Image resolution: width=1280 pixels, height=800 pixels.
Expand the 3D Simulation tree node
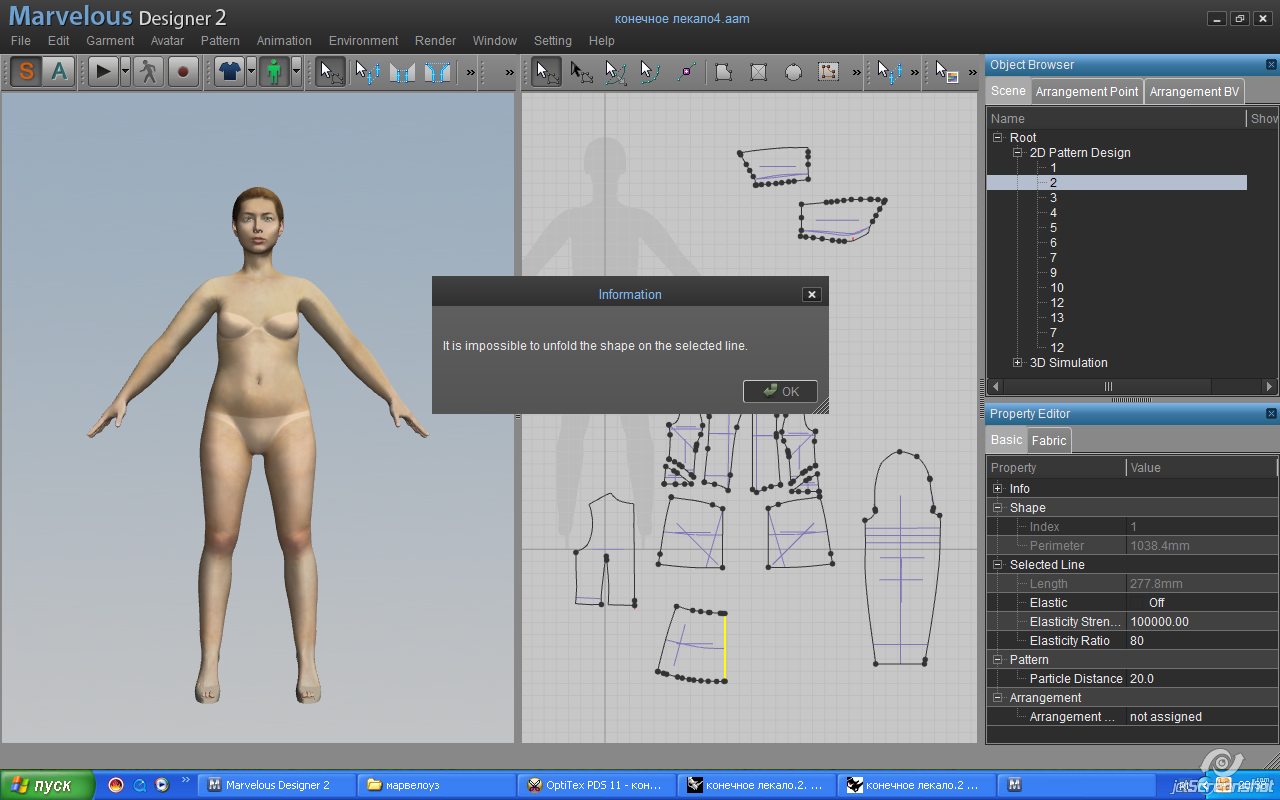coord(1018,363)
